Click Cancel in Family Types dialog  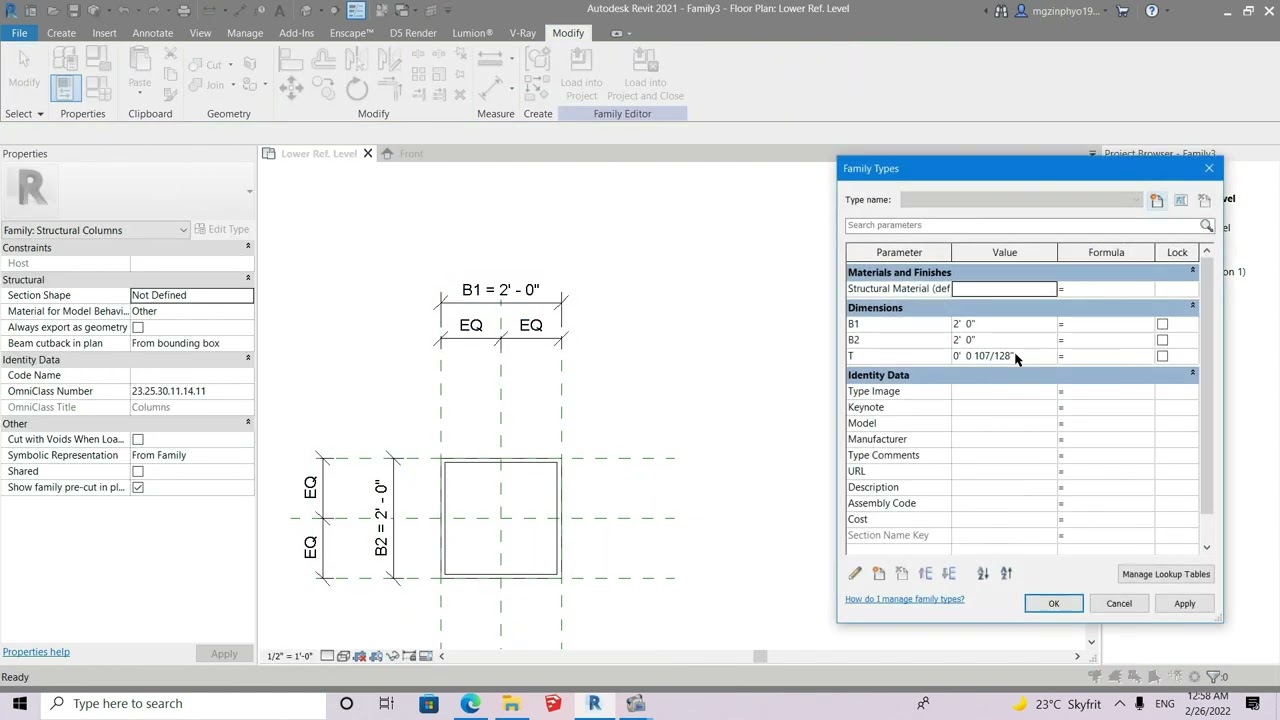1119,604
